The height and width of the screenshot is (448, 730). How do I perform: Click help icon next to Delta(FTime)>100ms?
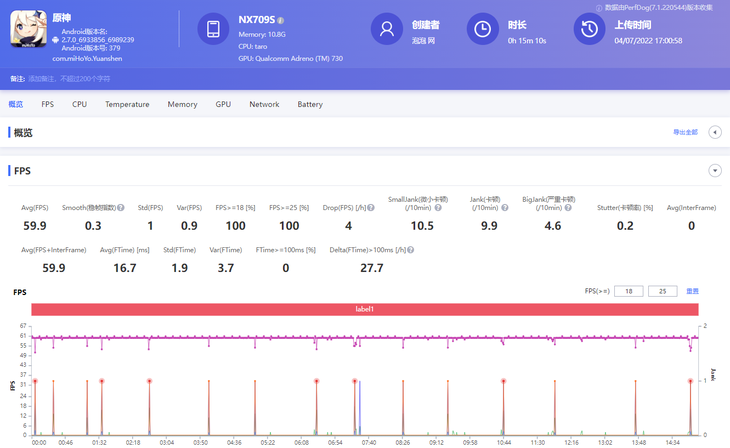click(411, 250)
